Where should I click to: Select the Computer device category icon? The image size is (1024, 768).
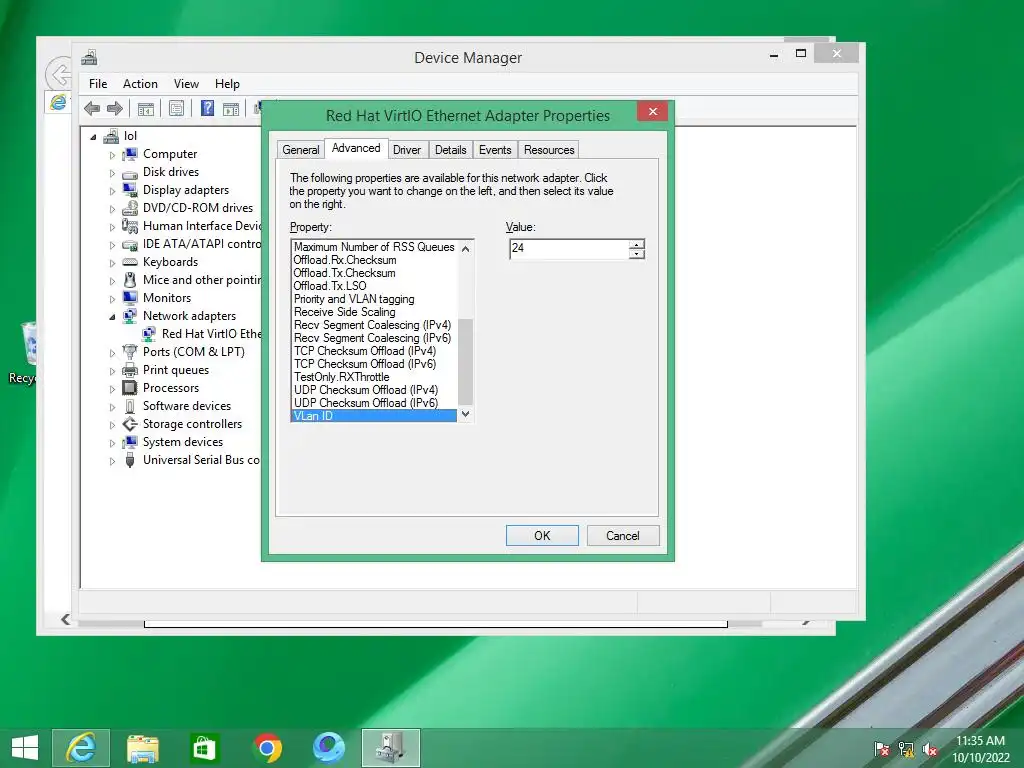point(131,154)
